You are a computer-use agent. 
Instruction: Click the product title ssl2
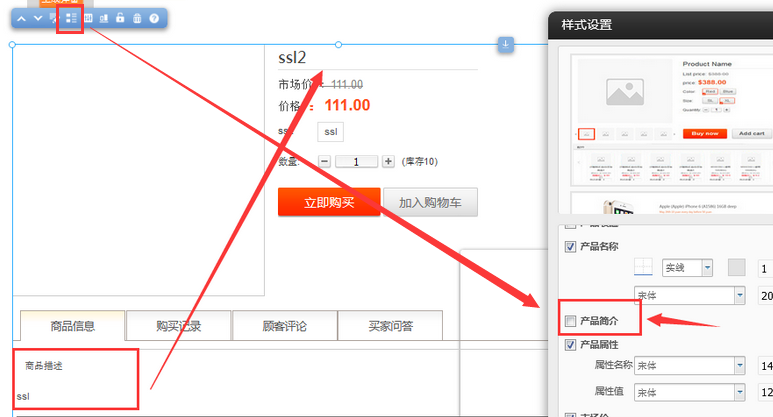pyautogui.click(x=292, y=58)
